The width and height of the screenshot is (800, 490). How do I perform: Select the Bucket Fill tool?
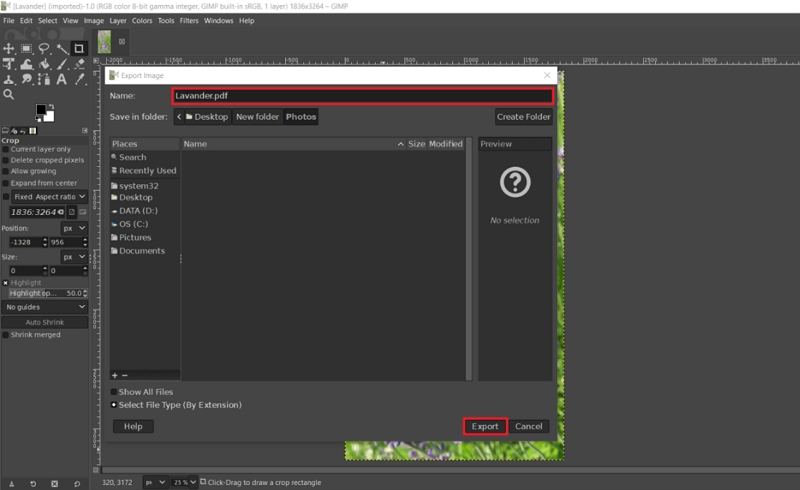click(44, 64)
